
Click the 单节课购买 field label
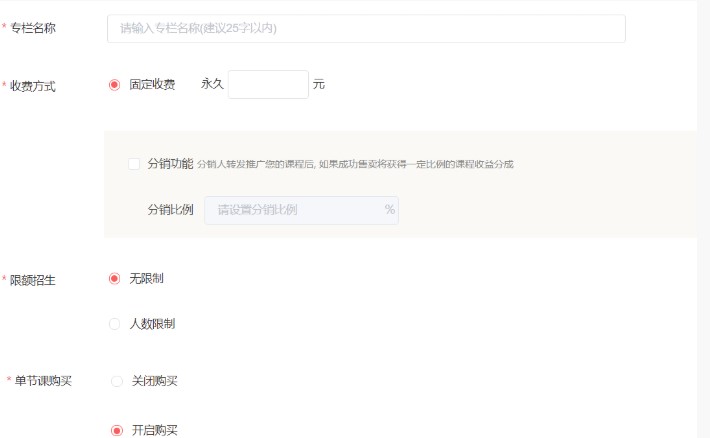click(43, 381)
